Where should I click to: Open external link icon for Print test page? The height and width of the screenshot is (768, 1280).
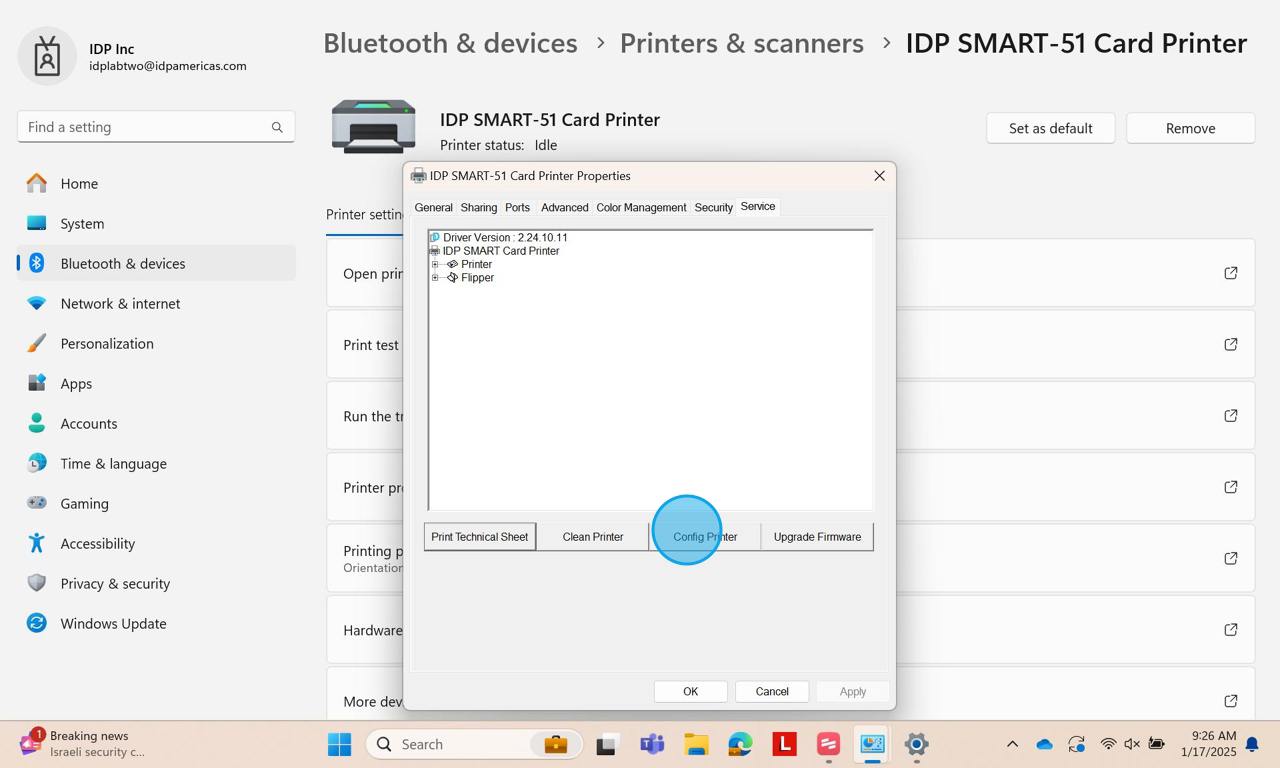point(1231,344)
